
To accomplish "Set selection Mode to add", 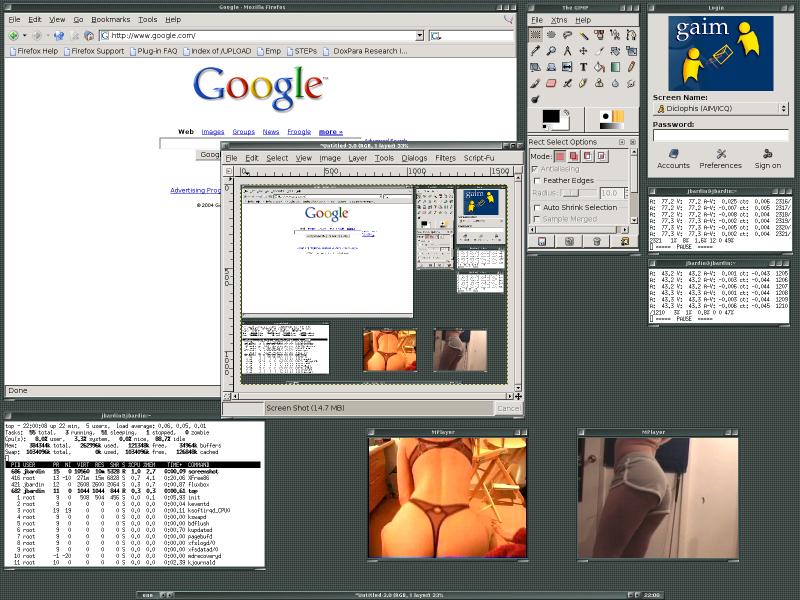I will [574, 156].
